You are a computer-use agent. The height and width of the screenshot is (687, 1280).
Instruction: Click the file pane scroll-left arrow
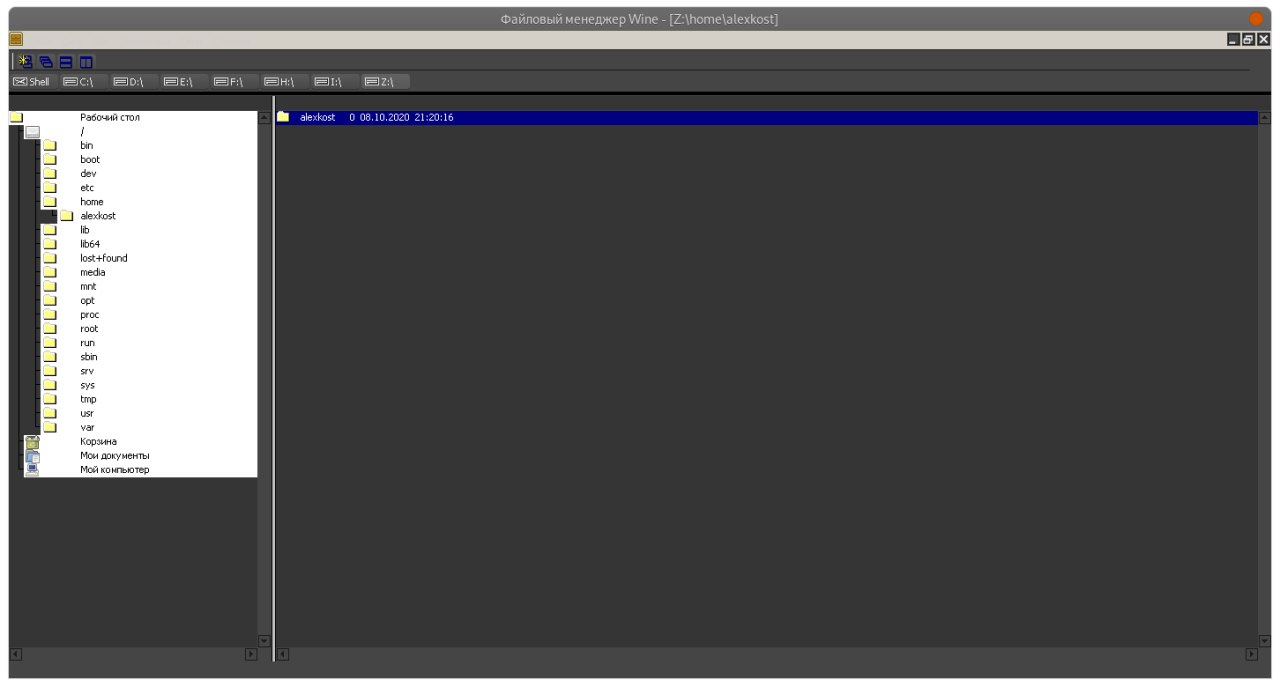[x=283, y=654]
